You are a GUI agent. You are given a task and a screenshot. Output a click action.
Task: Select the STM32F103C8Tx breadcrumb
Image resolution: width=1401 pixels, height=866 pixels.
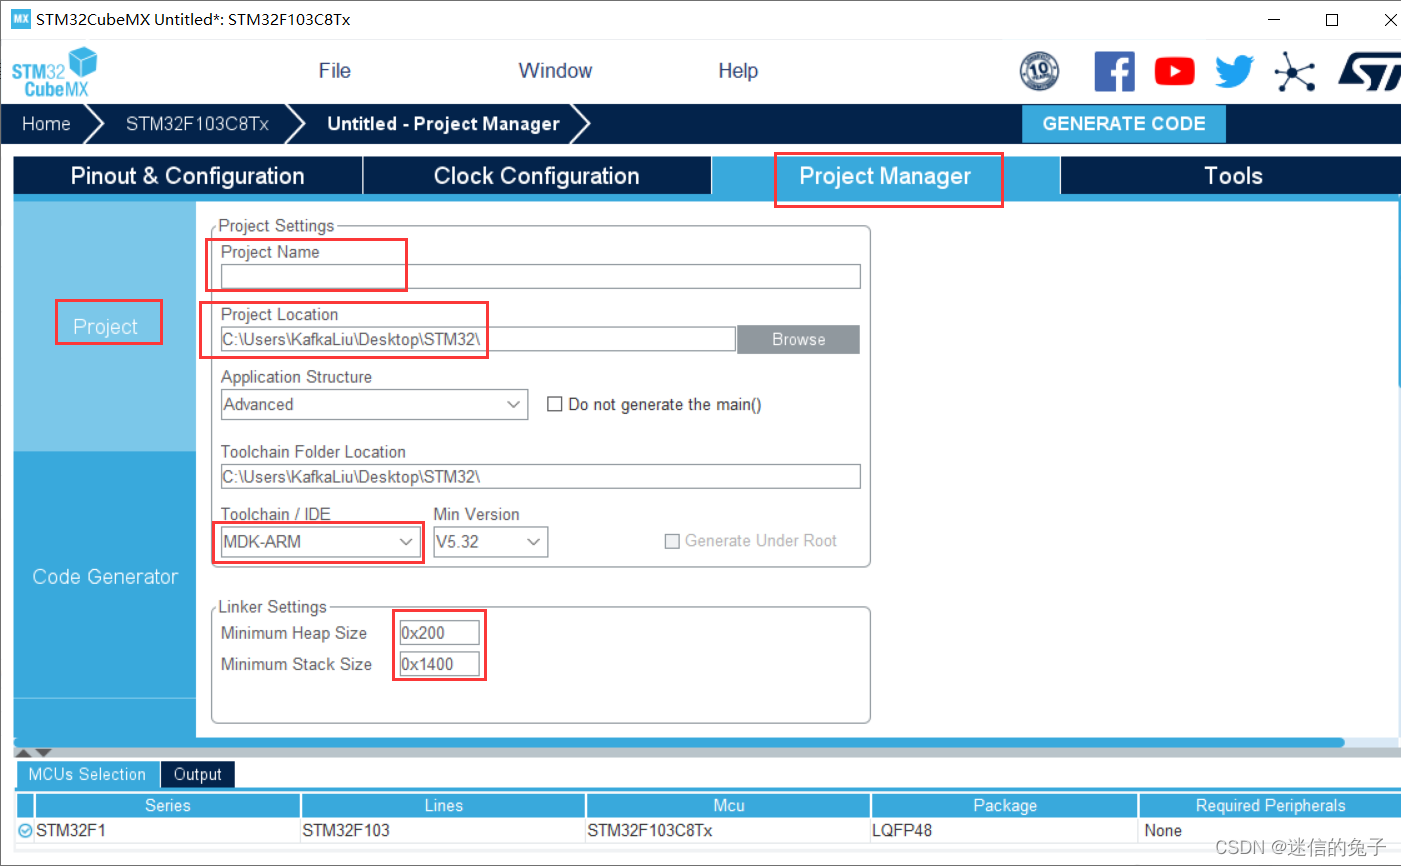click(x=197, y=124)
